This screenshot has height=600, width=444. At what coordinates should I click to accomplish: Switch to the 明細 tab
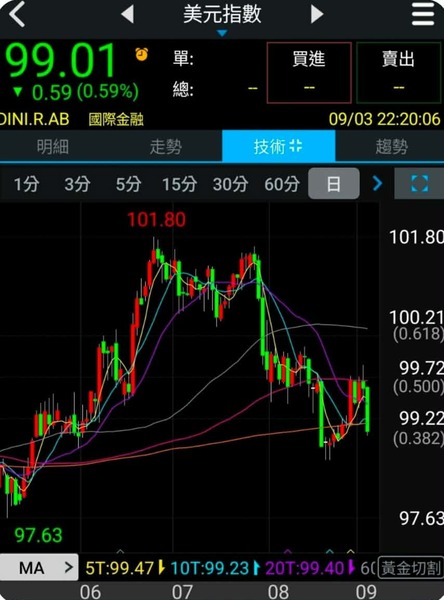[53, 147]
